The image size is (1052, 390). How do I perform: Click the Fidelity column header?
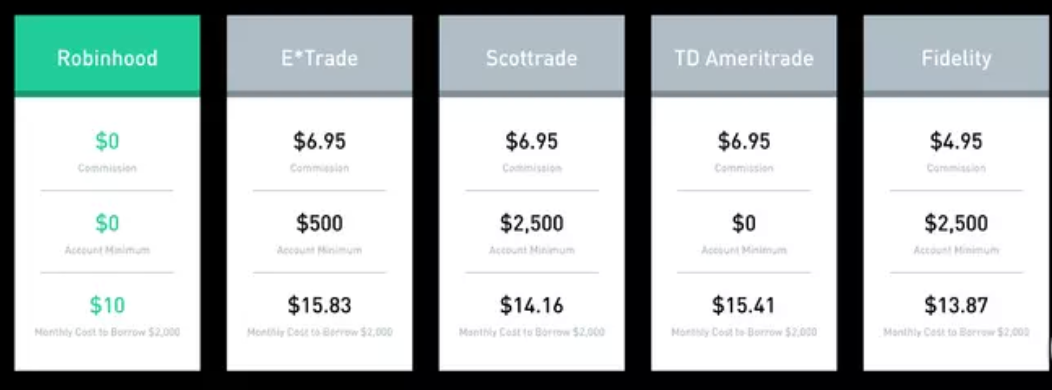pos(956,56)
